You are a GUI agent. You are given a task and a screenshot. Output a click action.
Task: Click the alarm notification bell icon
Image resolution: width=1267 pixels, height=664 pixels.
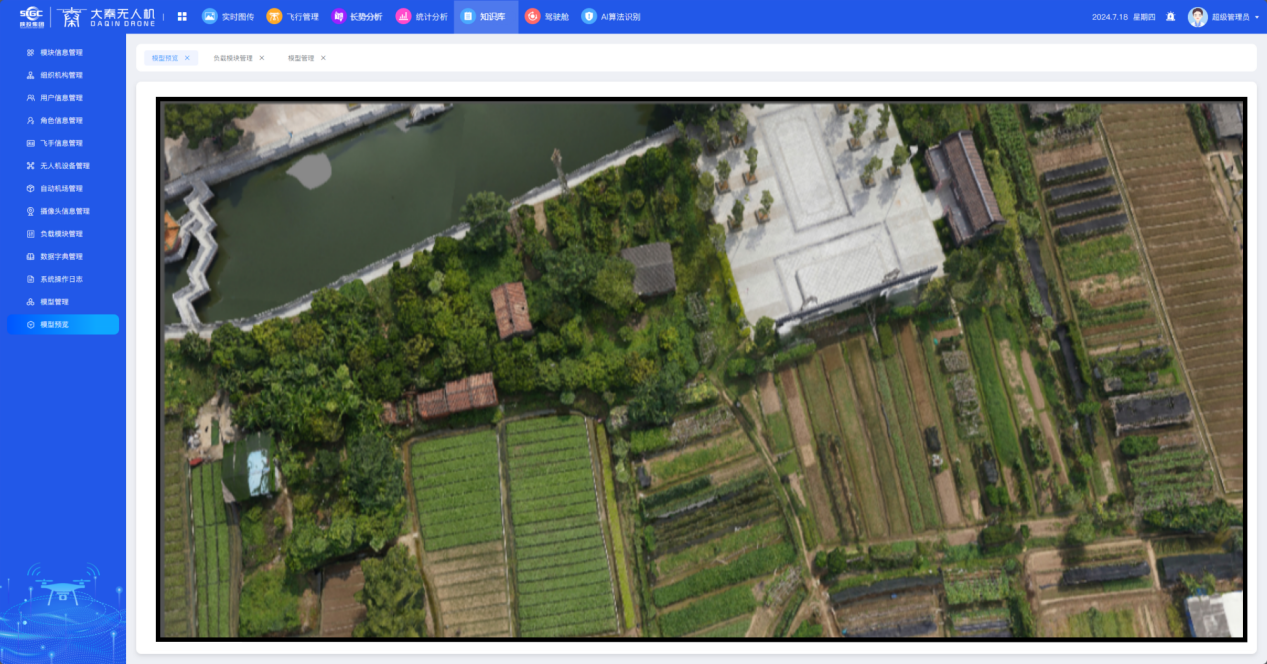click(1170, 17)
